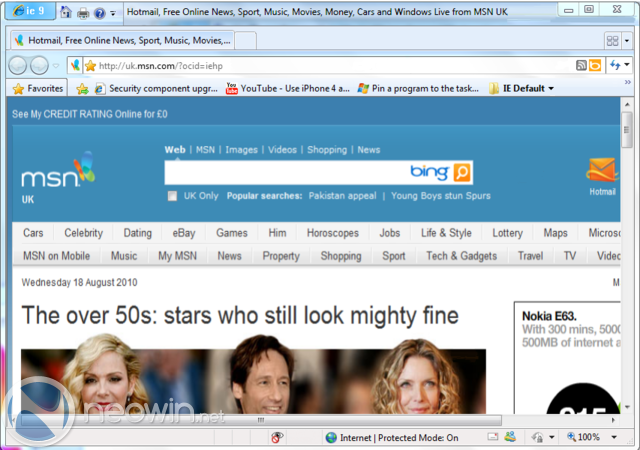Expand dropdown next to refresh icon
The width and height of the screenshot is (640, 450).
click(x=627, y=65)
